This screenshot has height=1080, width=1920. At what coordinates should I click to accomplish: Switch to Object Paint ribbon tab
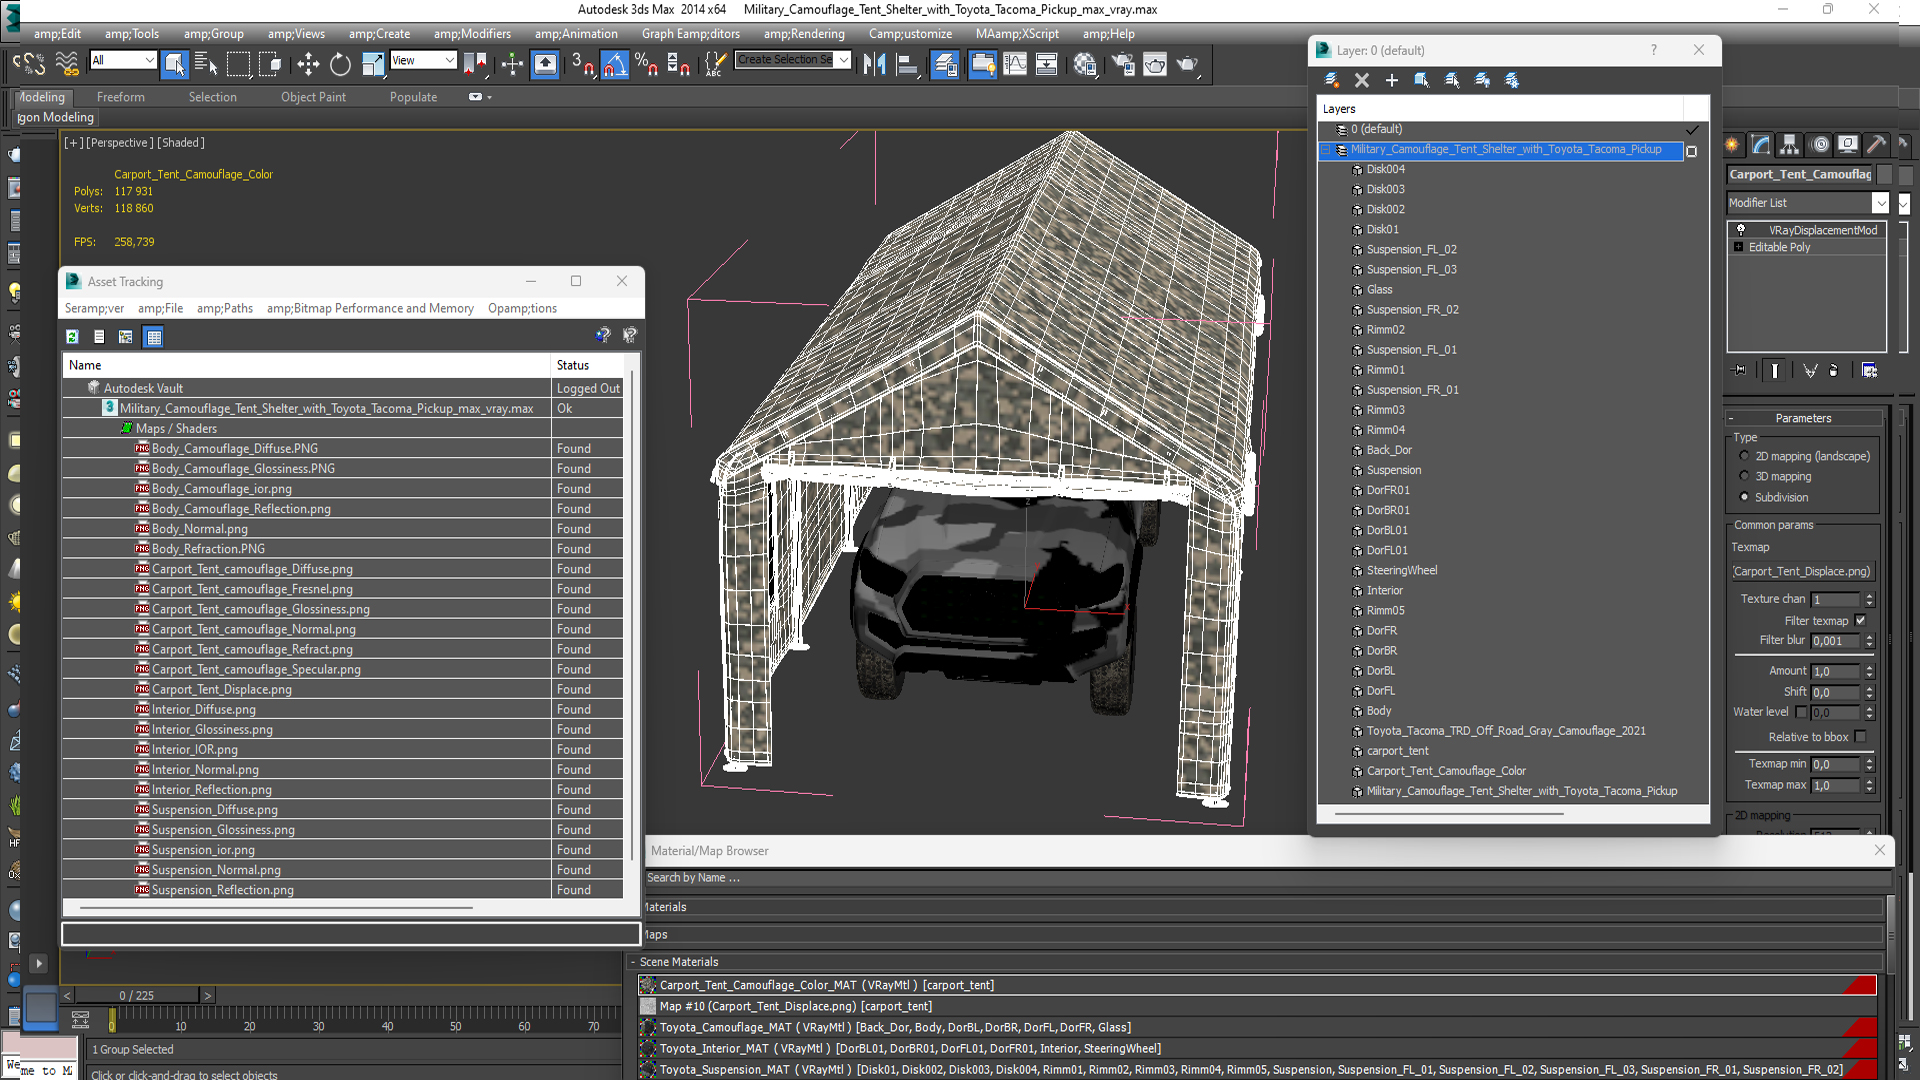(x=313, y=97)
